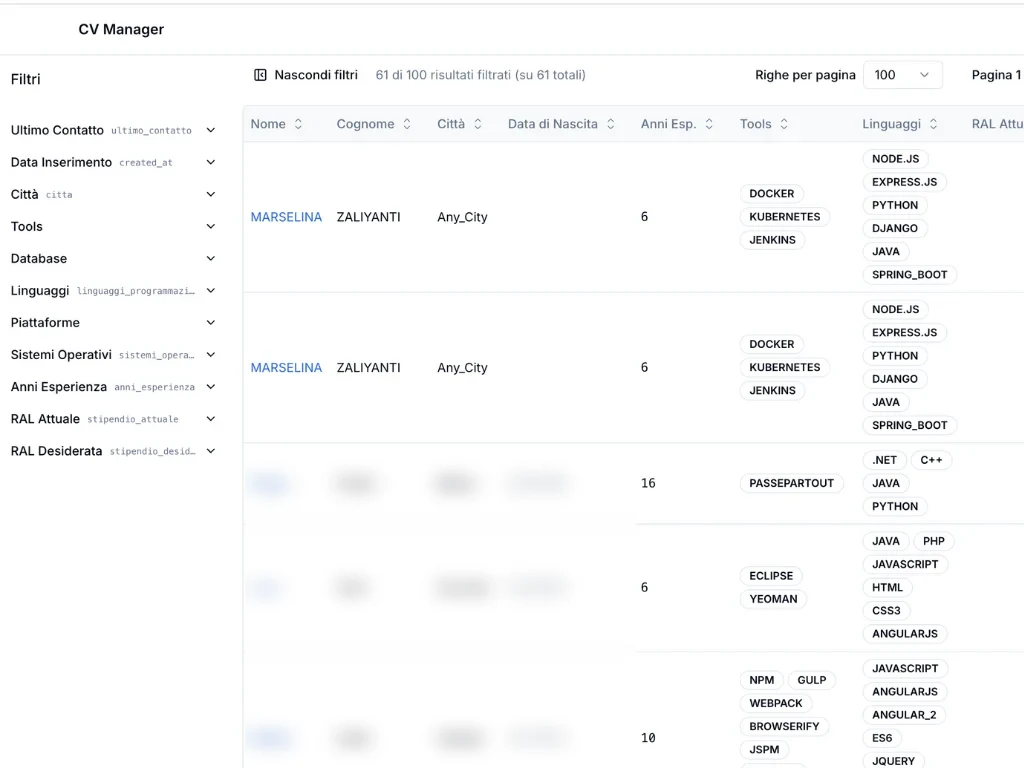The image size is (1024, 768).
Task: Sort by Anni Esp. column arrows
Action: (x=709, y=124)
